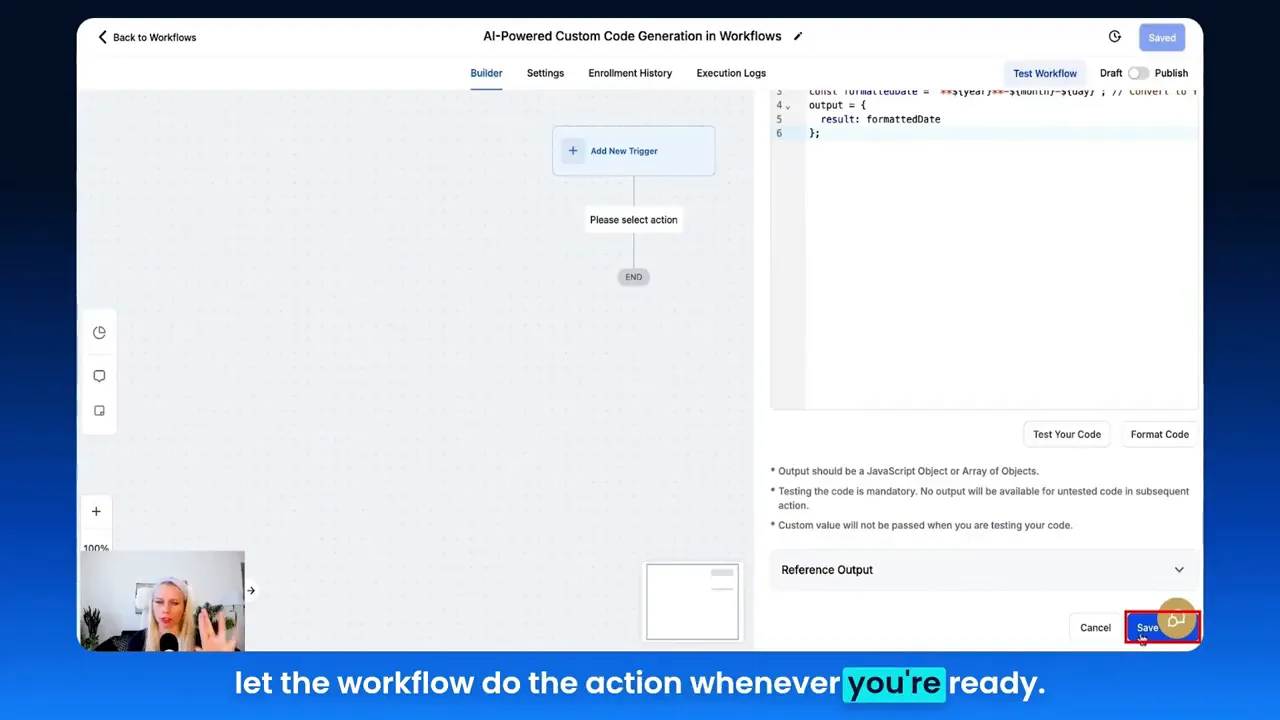Expand the Reference Output section chevron

coord(1179,570)
